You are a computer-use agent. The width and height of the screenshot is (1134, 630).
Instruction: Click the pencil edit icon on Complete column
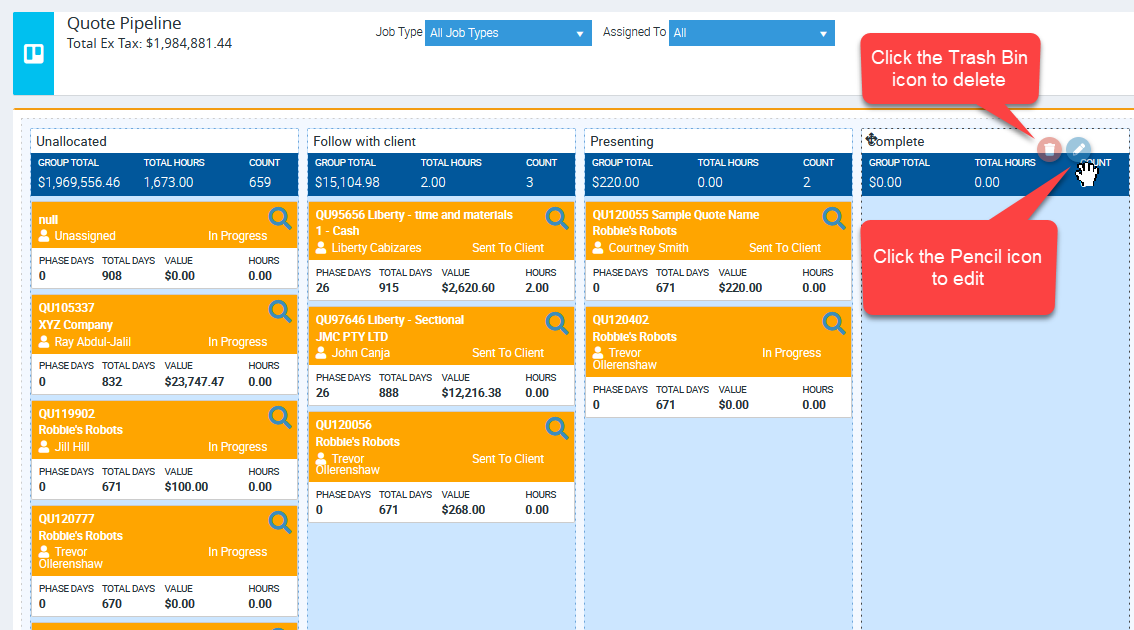[1077, 149]
